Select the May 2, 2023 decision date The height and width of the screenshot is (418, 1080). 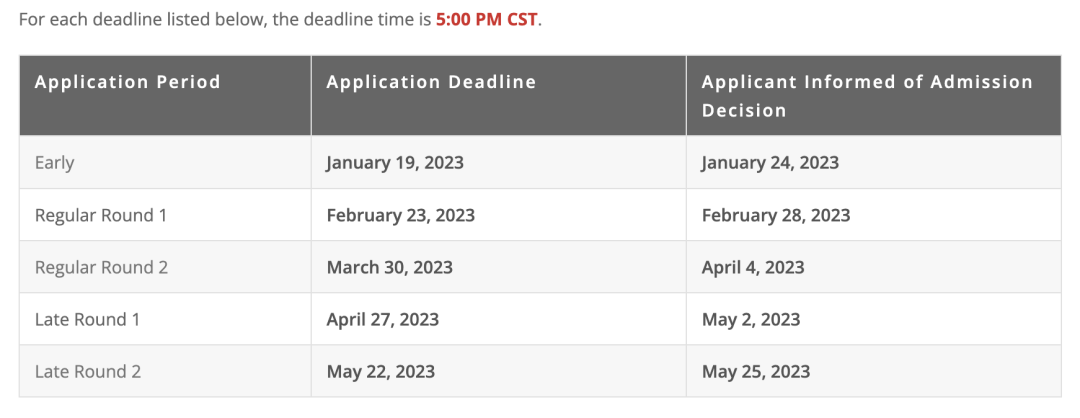click(751, 319)
